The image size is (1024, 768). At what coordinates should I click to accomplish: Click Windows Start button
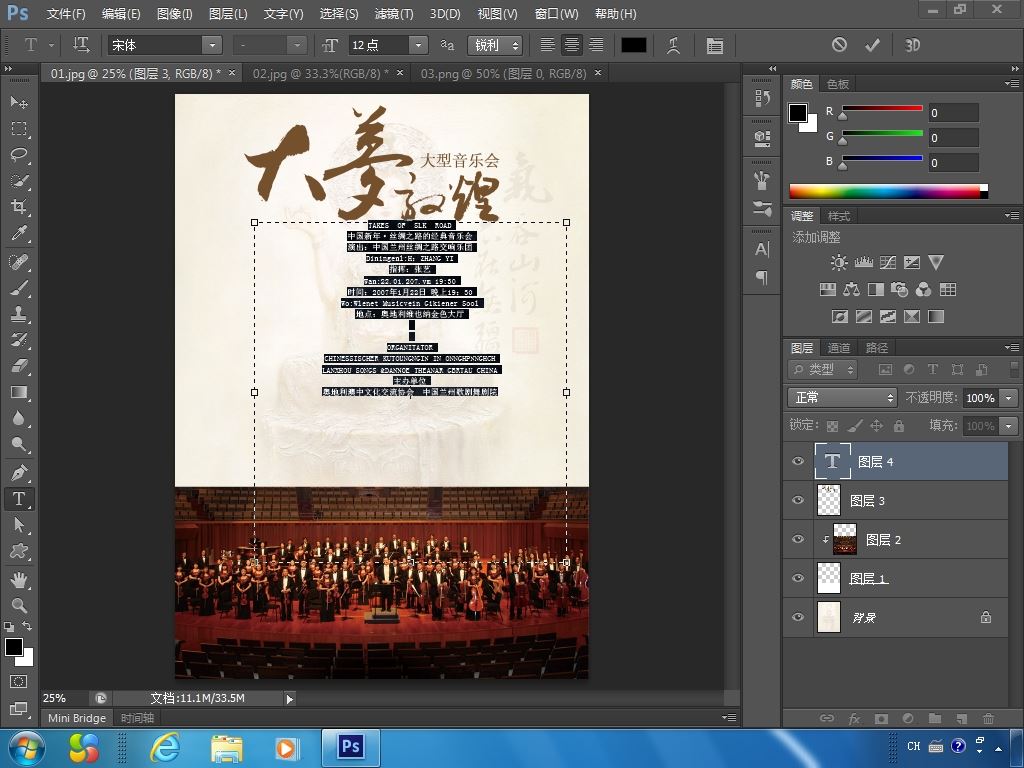pos(27,748)
